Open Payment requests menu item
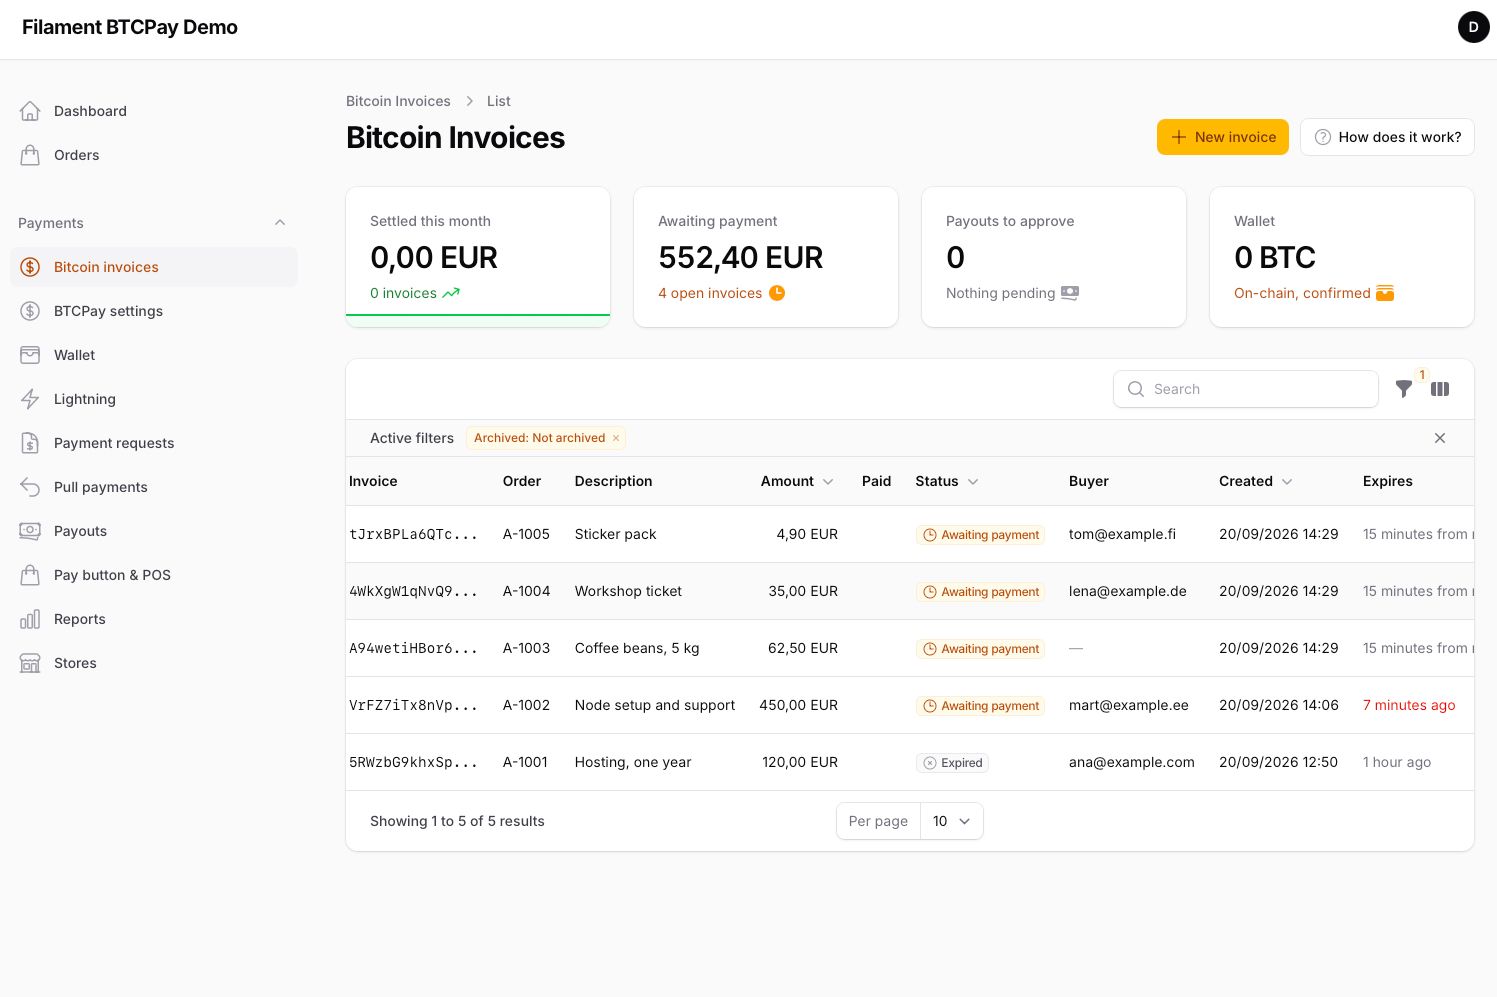 click(x=154, y=443)
